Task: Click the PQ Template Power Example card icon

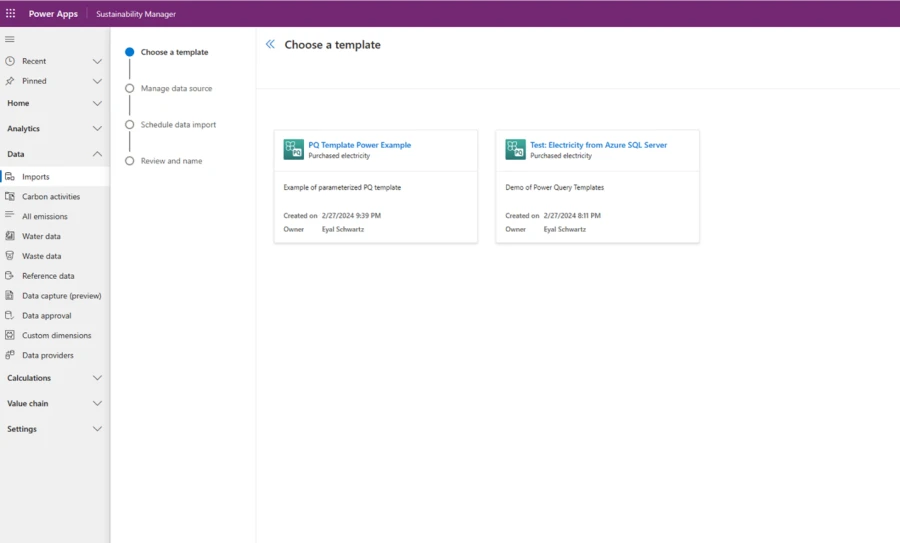Action: pos(293,150)
